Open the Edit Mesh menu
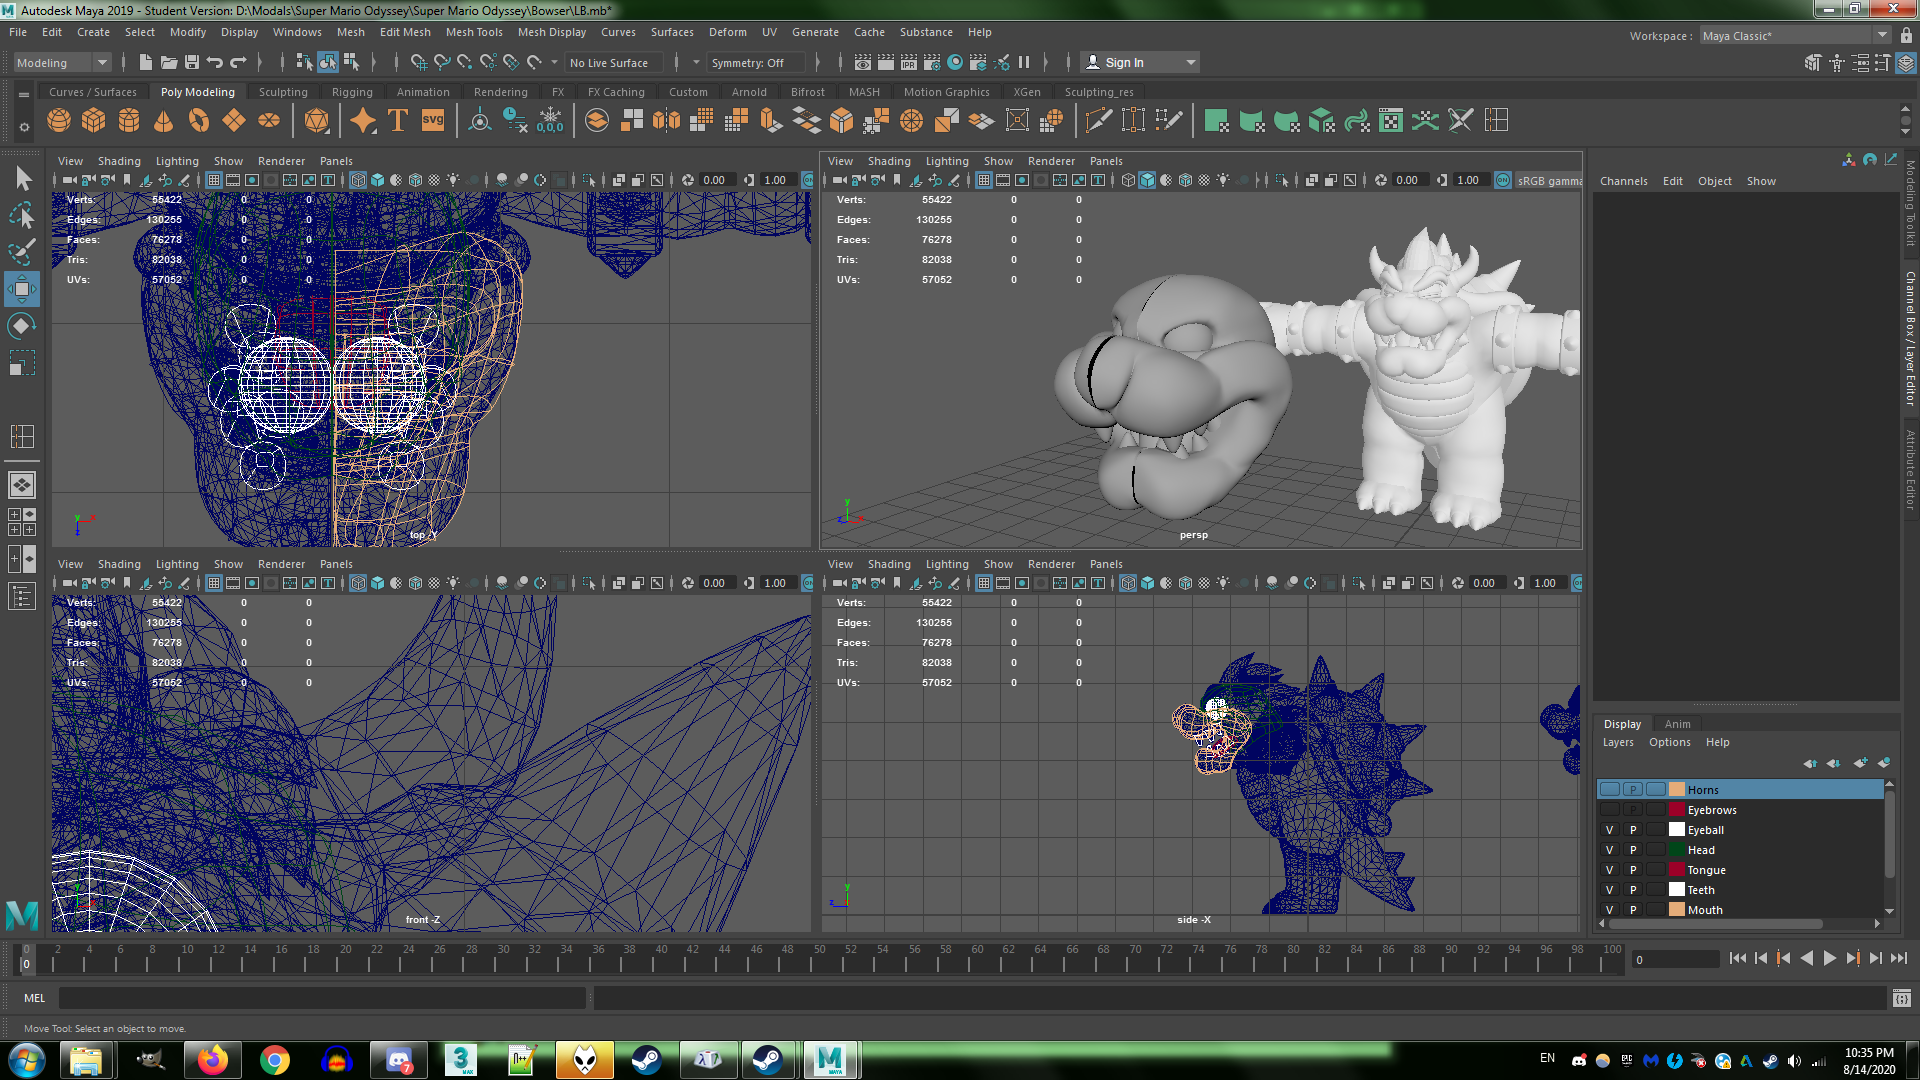 (x=405, y=32)
